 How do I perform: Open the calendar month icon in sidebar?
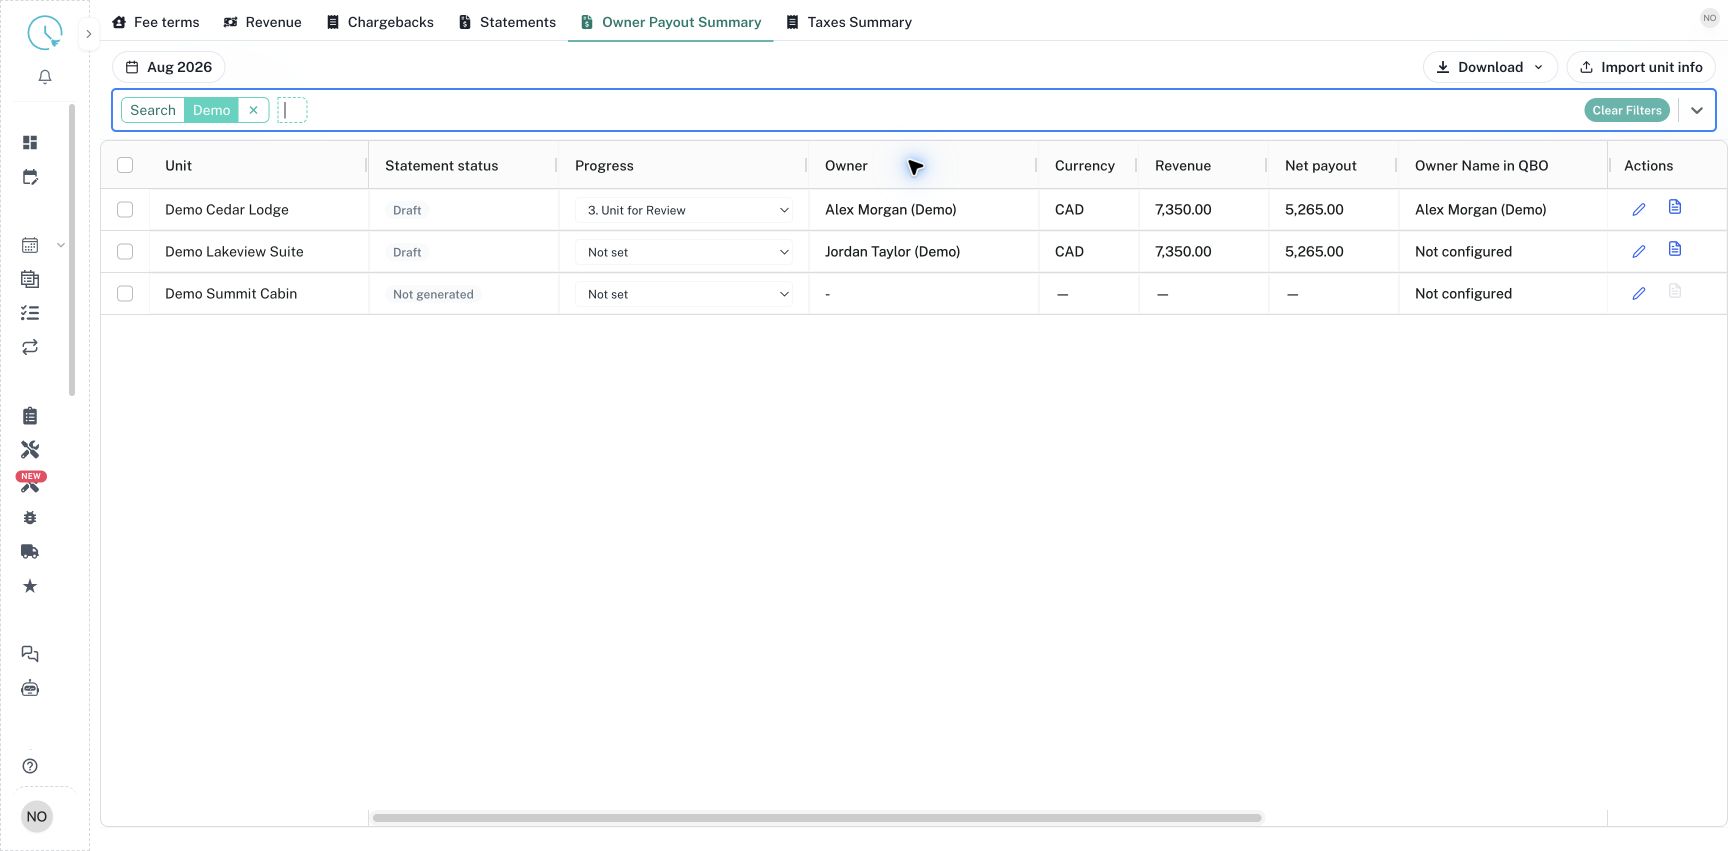click(x=30, y=245)
